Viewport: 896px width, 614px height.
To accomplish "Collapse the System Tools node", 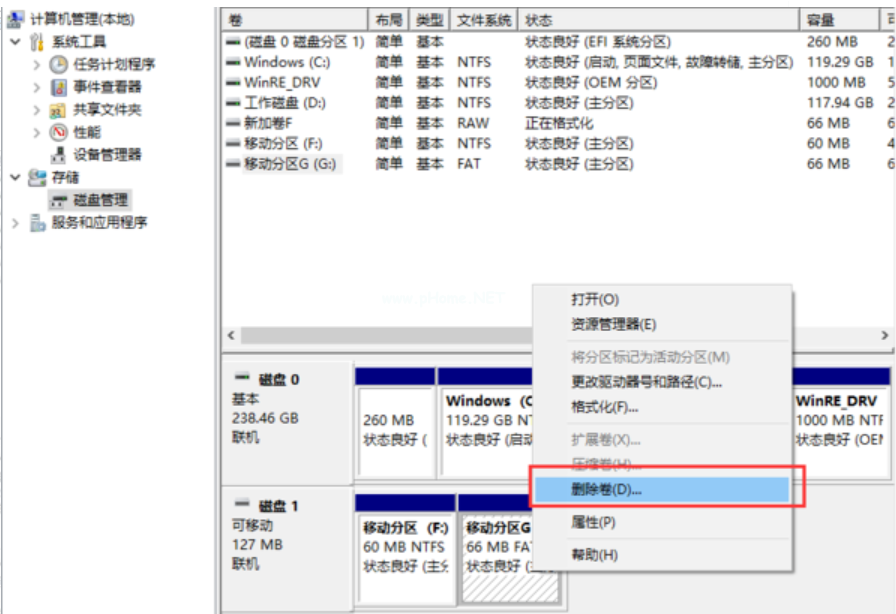I will tap(15, 42).
